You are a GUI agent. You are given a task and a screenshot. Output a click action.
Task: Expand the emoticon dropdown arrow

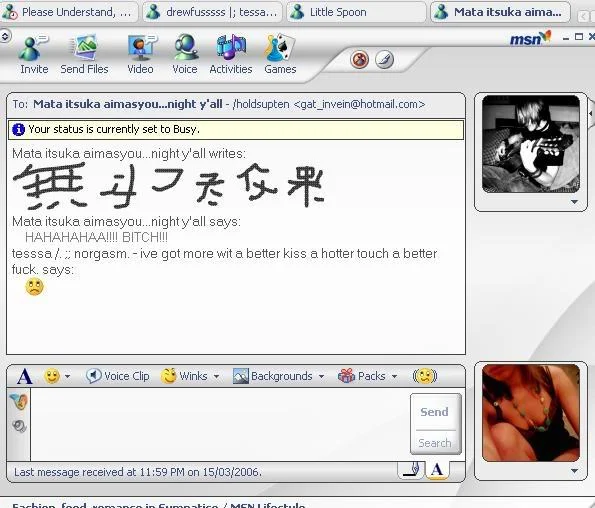[68, 376]
